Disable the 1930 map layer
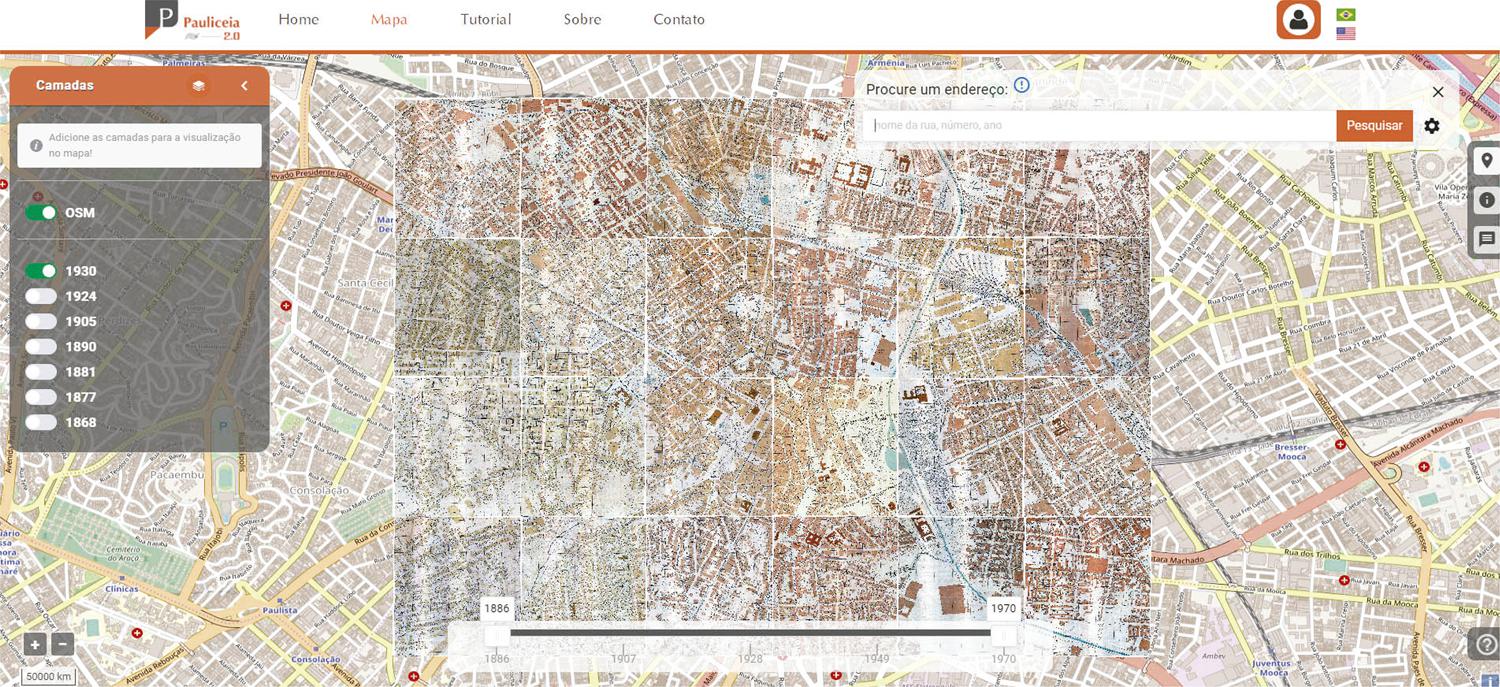 coord(41,271)
